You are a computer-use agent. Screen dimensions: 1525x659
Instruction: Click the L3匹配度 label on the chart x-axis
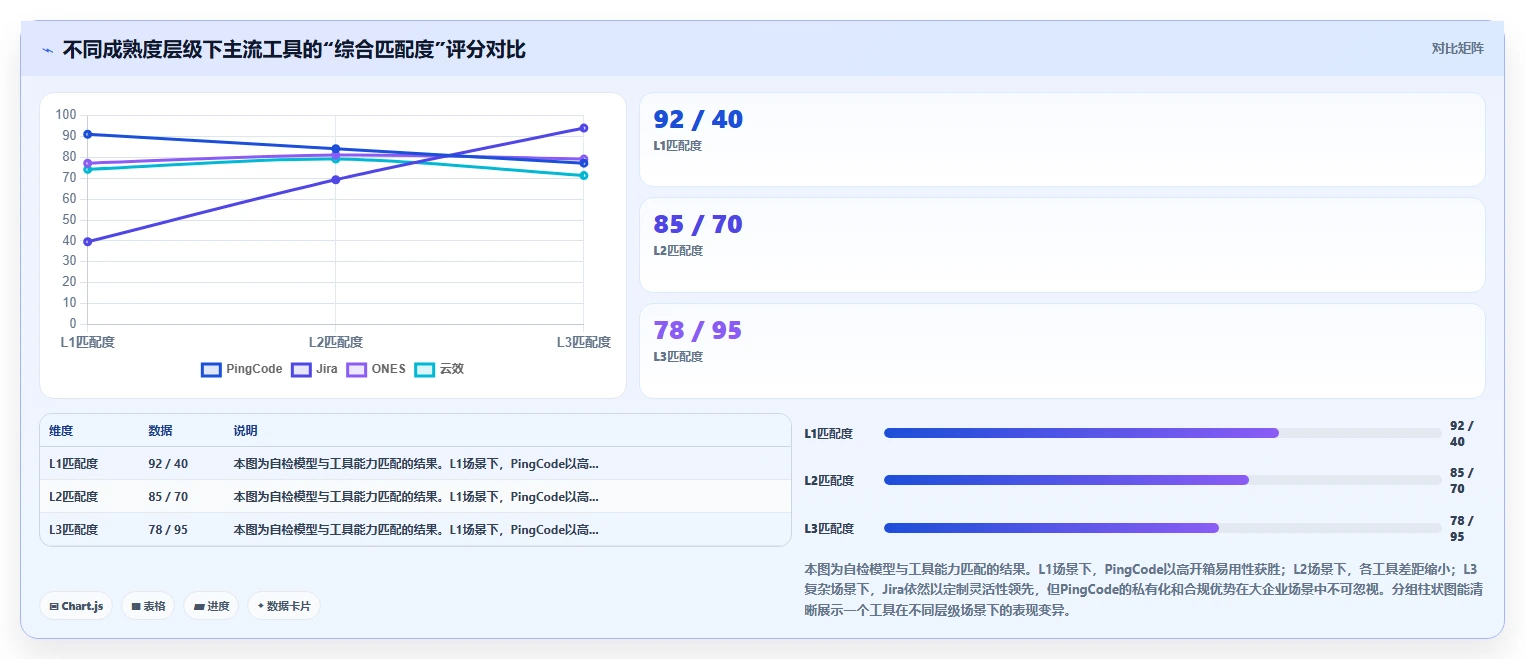point(584,342)
